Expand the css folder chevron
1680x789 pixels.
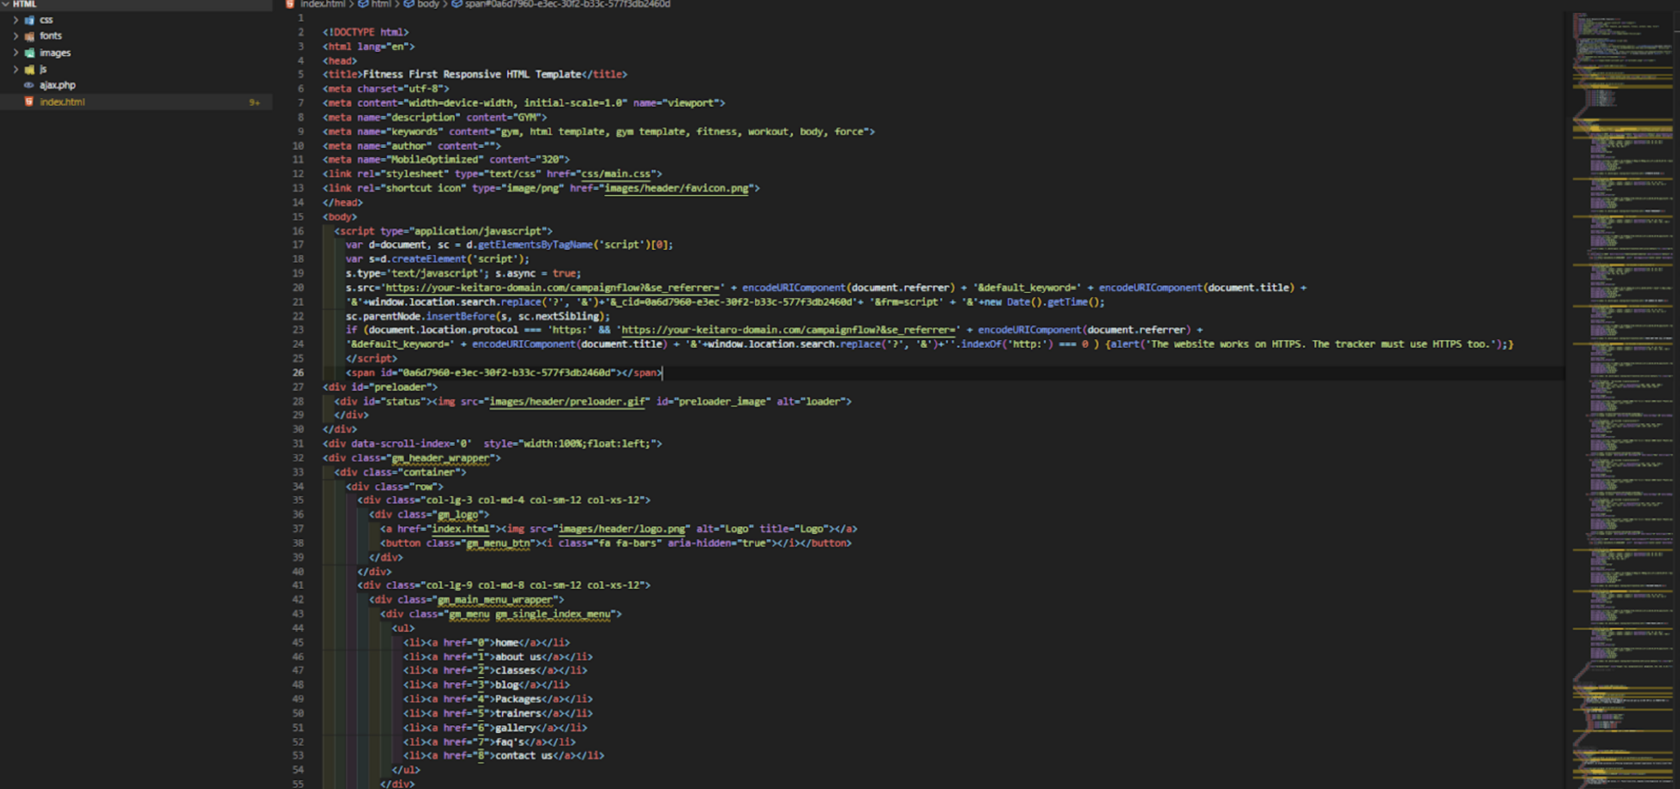tap(15, 20)
